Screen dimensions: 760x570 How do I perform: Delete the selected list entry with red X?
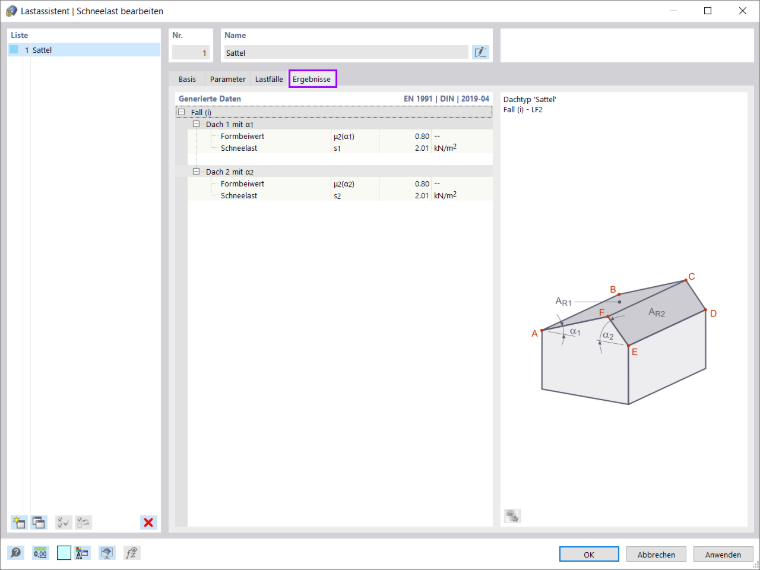click(148, 522)
